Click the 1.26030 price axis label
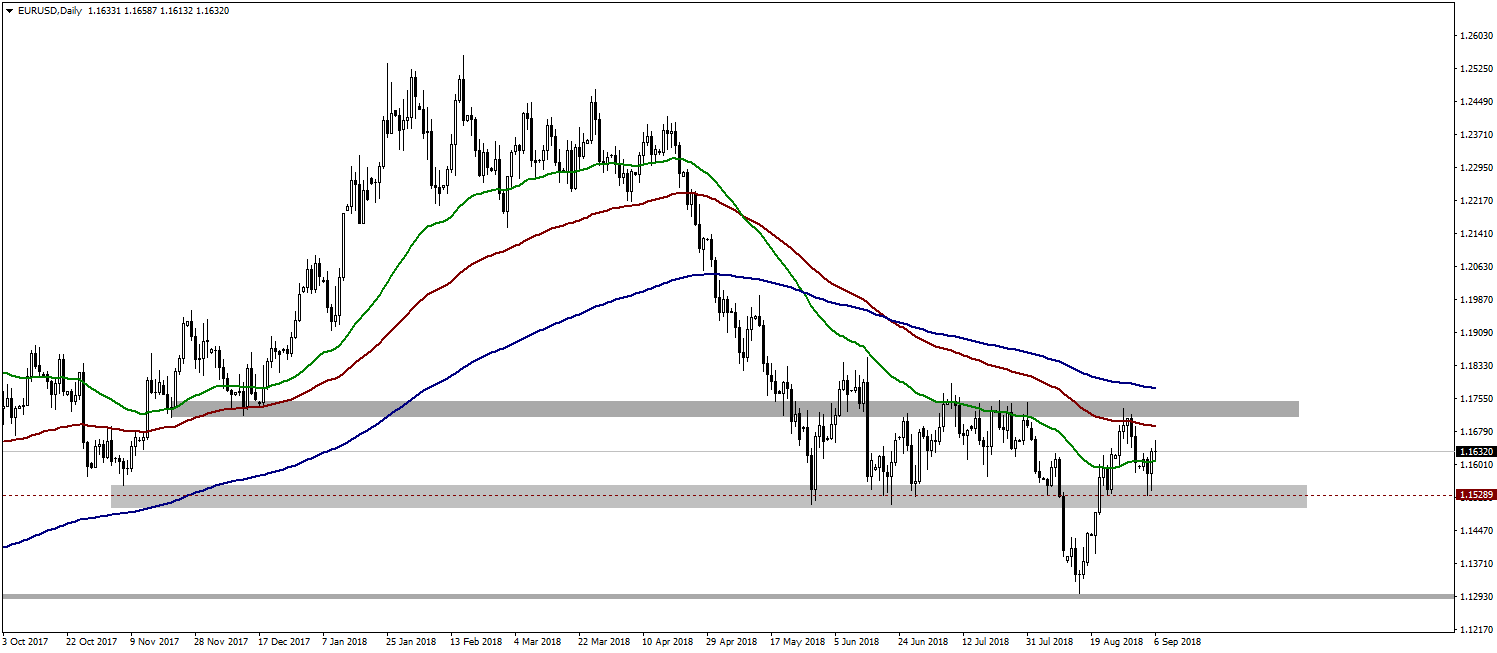 coord(1476,36)
